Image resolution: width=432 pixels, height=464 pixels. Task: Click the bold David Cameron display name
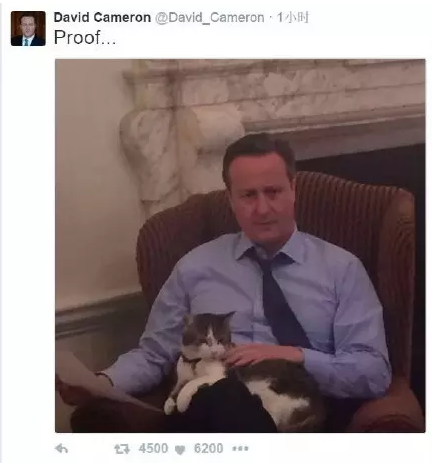pos(102,17)
